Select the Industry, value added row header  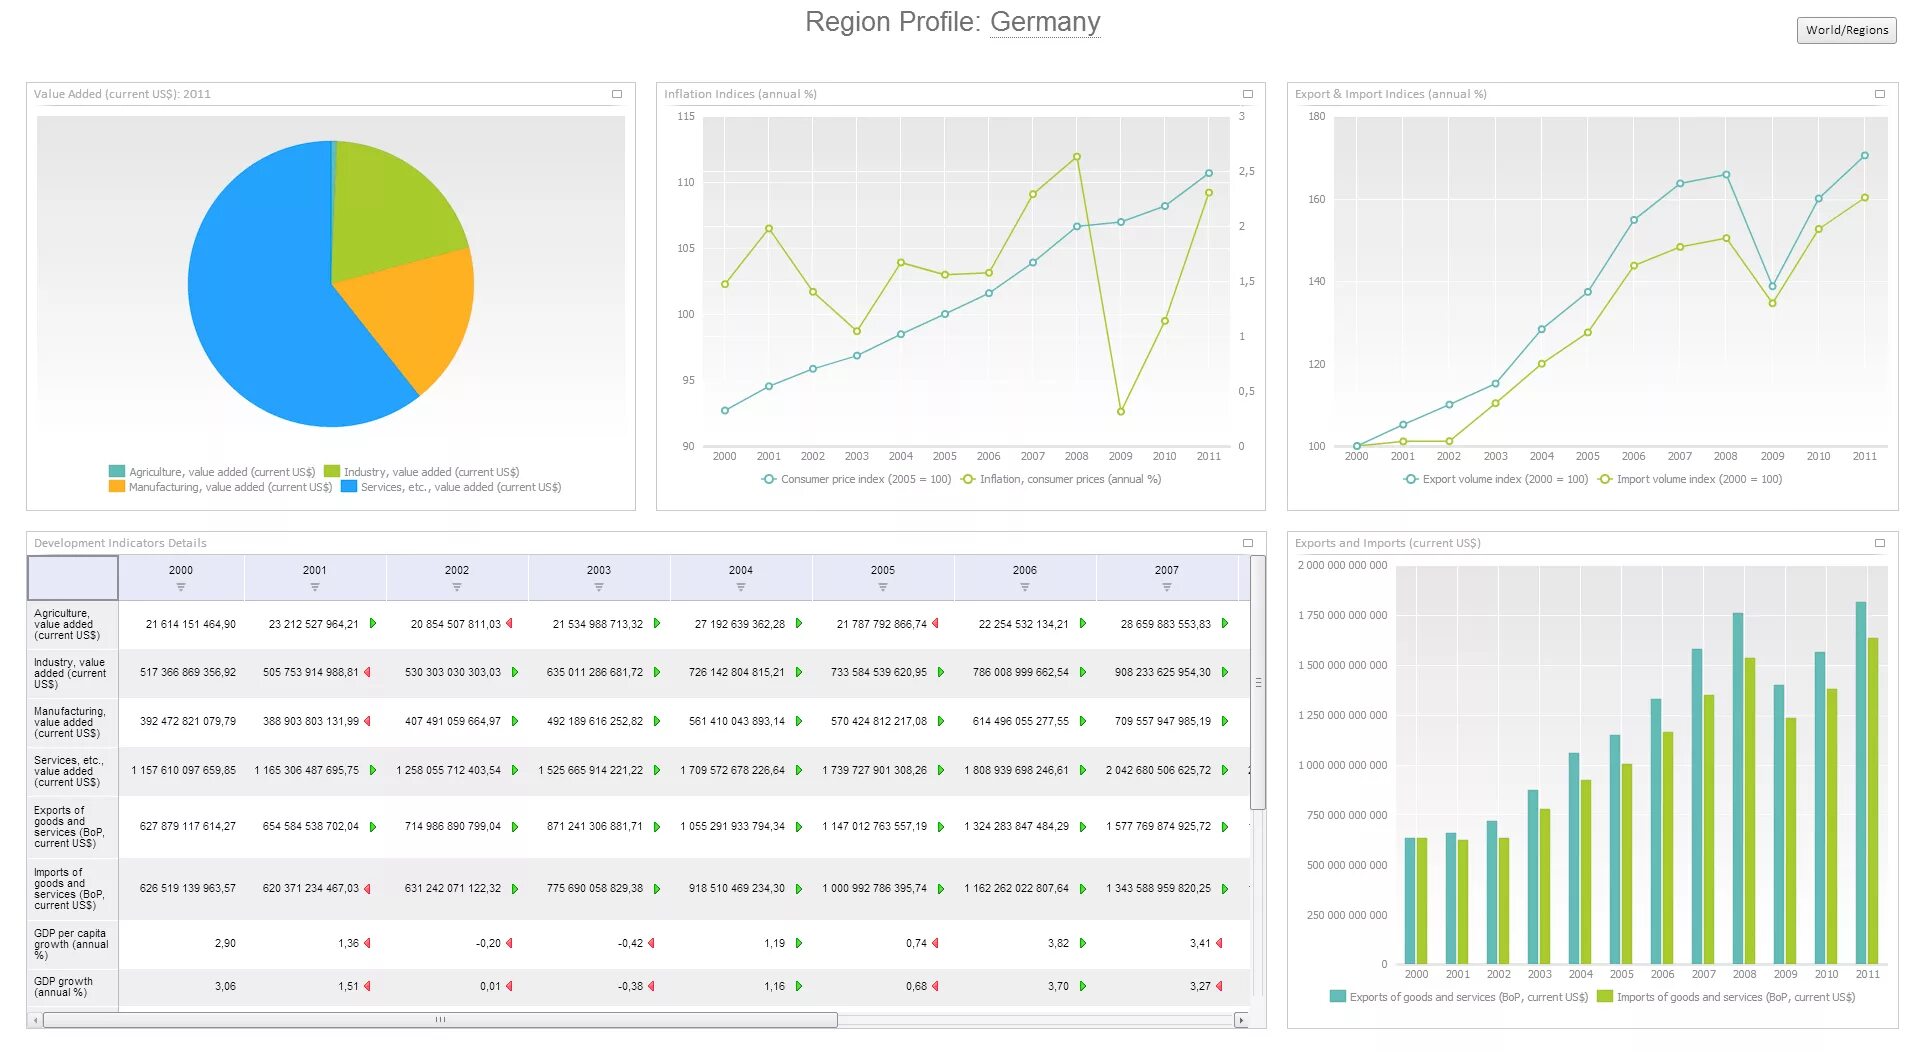tap(72, 674)
